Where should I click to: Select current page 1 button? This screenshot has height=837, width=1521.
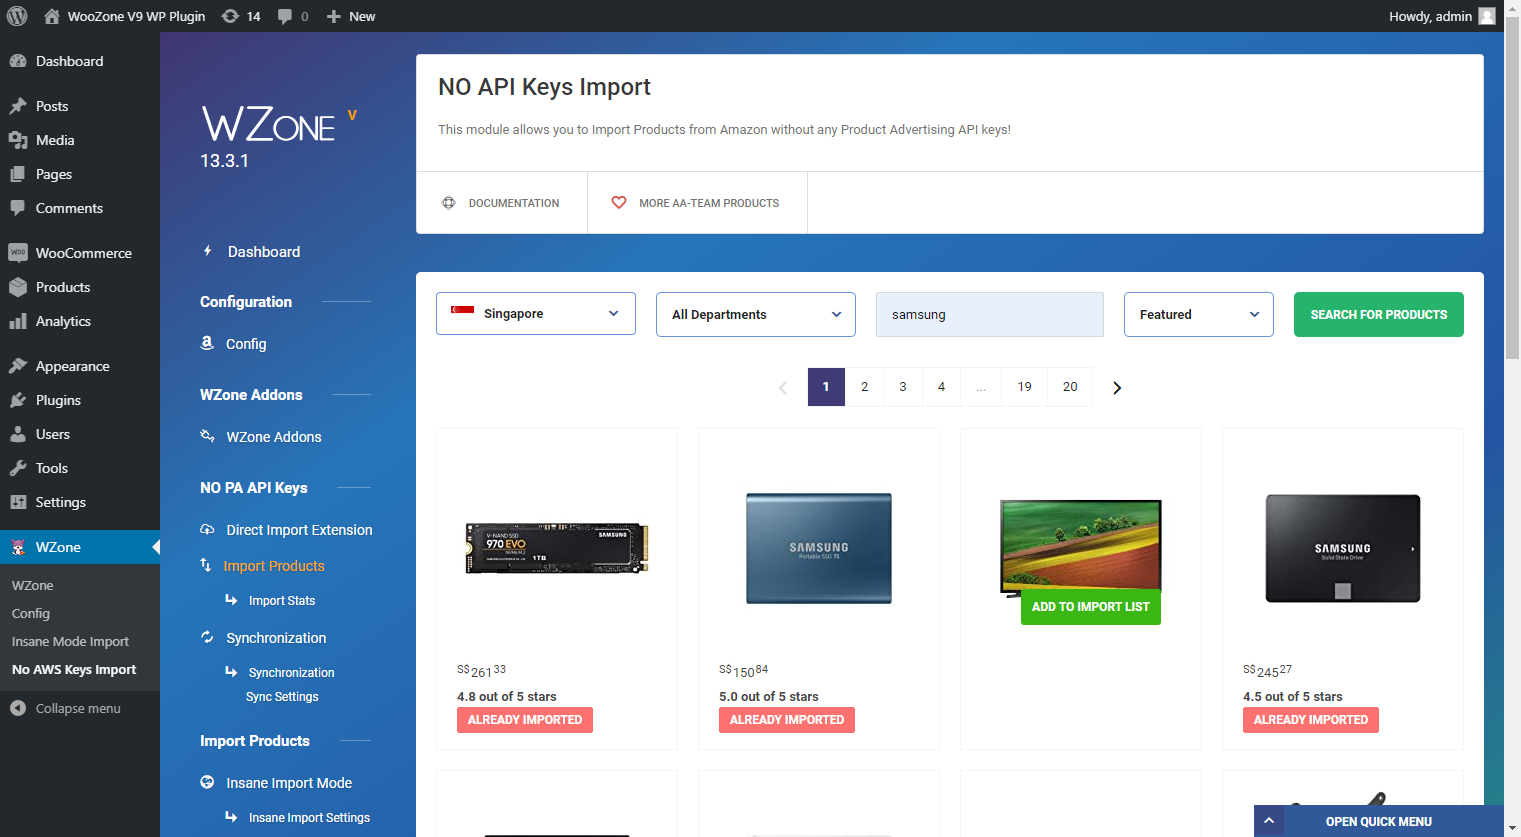coord(826,387)
